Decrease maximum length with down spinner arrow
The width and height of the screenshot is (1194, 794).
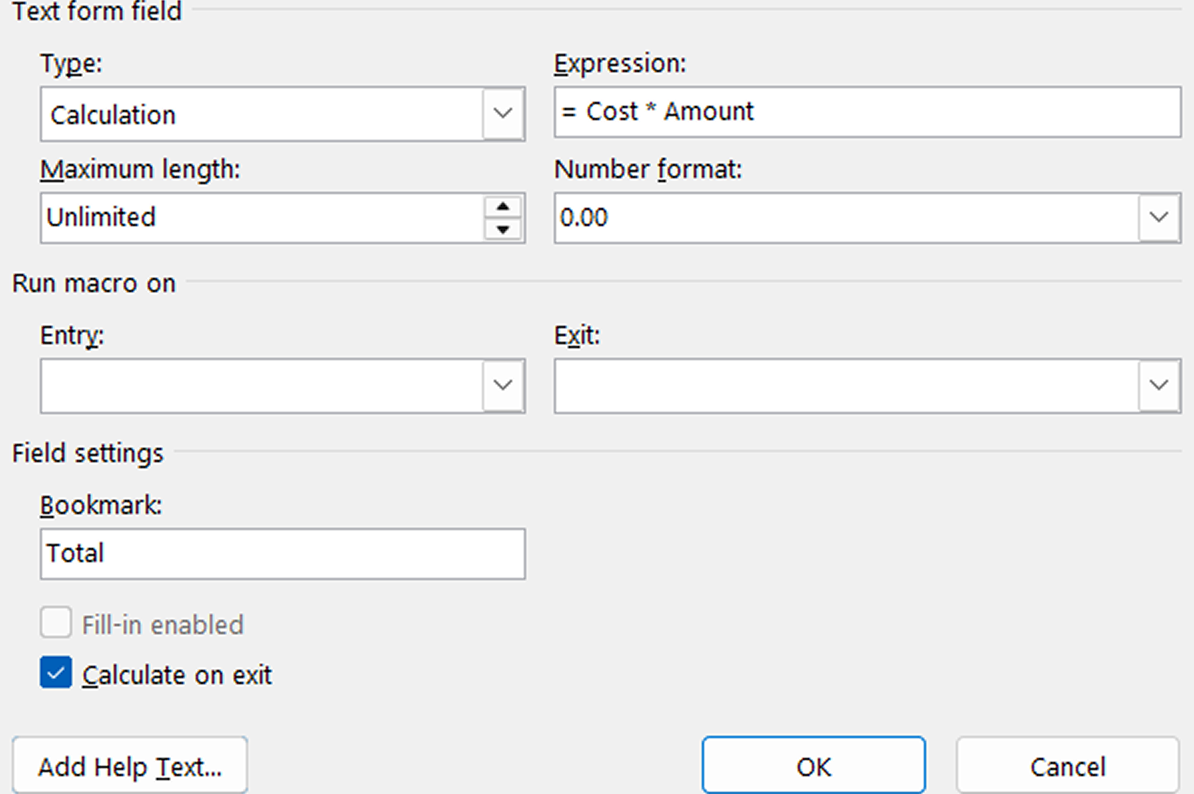tap(503, 229)
